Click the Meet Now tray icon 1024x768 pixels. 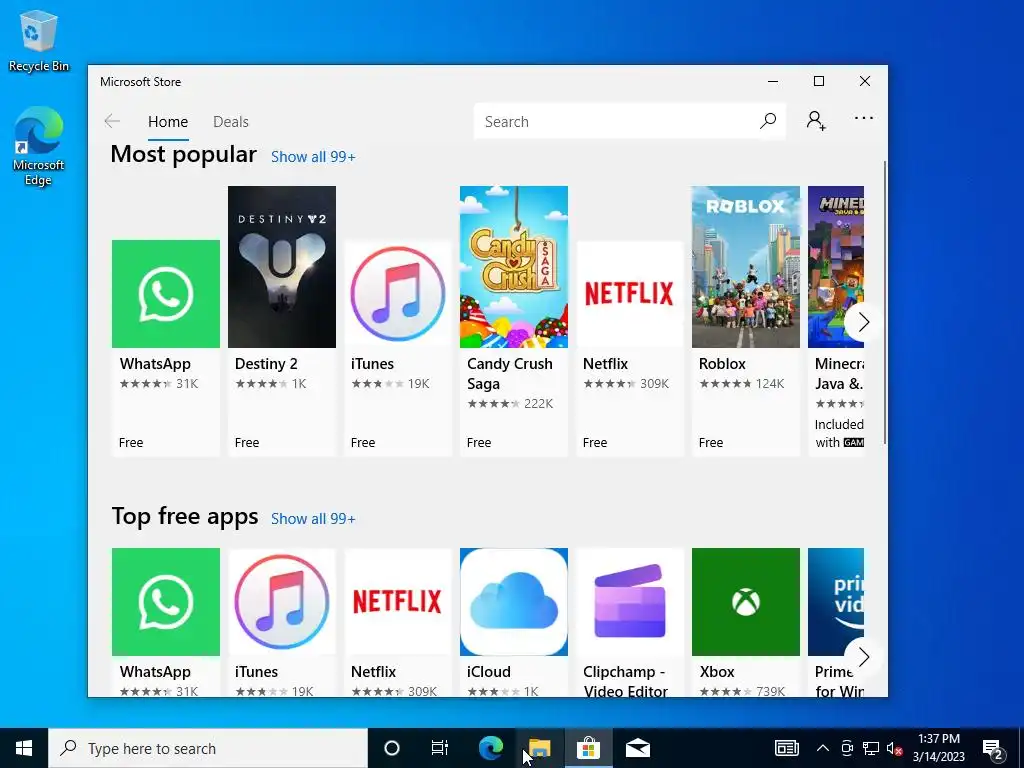pos(847,748)
